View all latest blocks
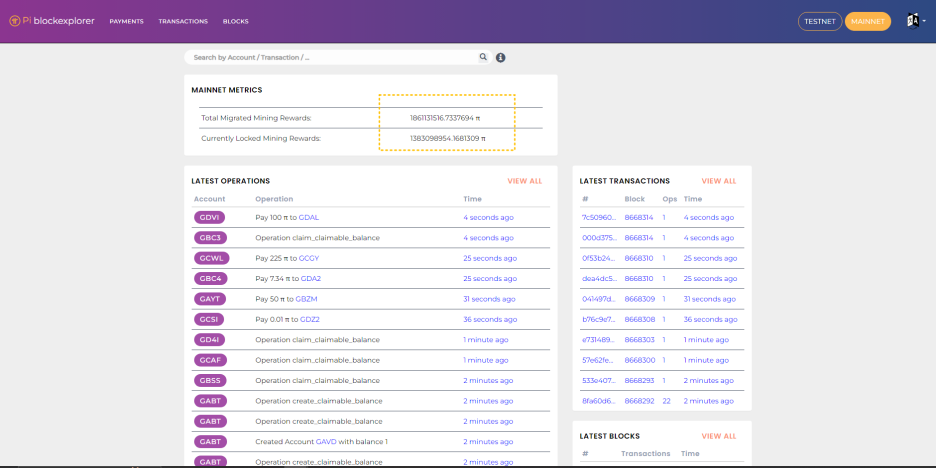The image size is (936, 468). pos(719,436)
